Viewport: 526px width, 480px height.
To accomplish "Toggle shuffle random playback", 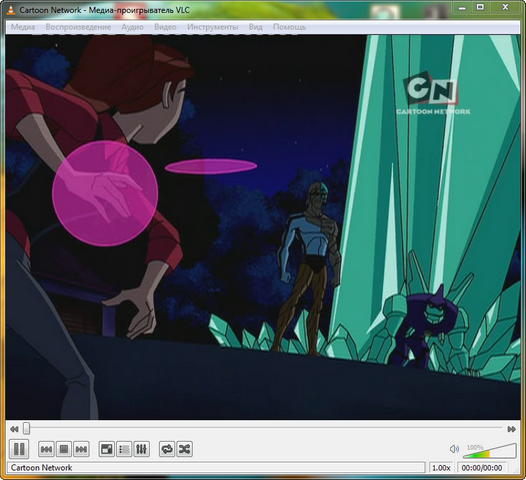I will 184,449.
